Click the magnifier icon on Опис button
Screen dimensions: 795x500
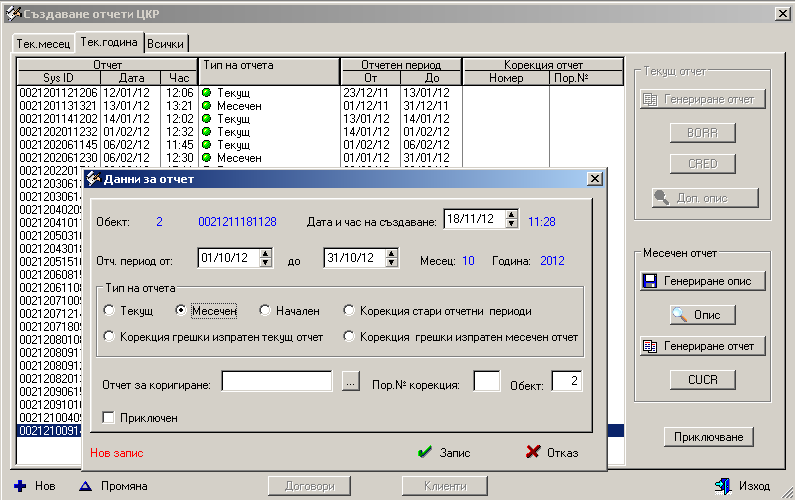pyautogui.click(x=679, y=315)
